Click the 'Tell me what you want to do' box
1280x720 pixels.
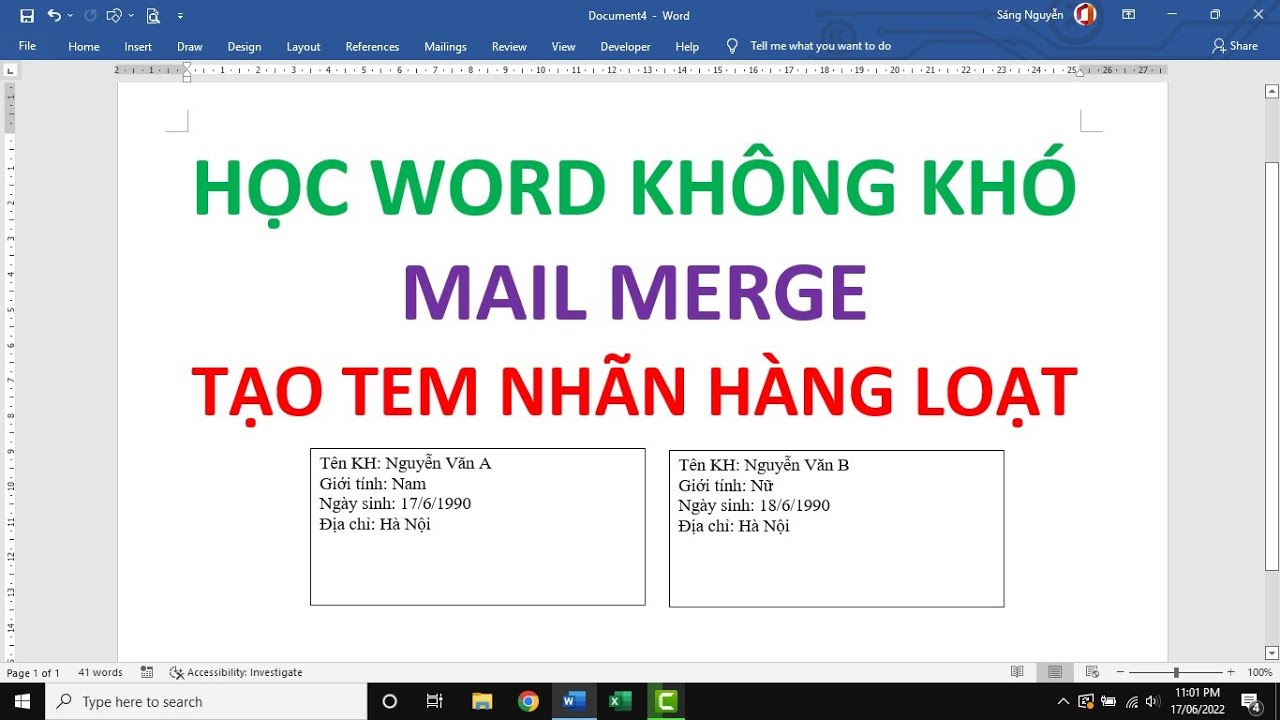[x=820, y=46]
